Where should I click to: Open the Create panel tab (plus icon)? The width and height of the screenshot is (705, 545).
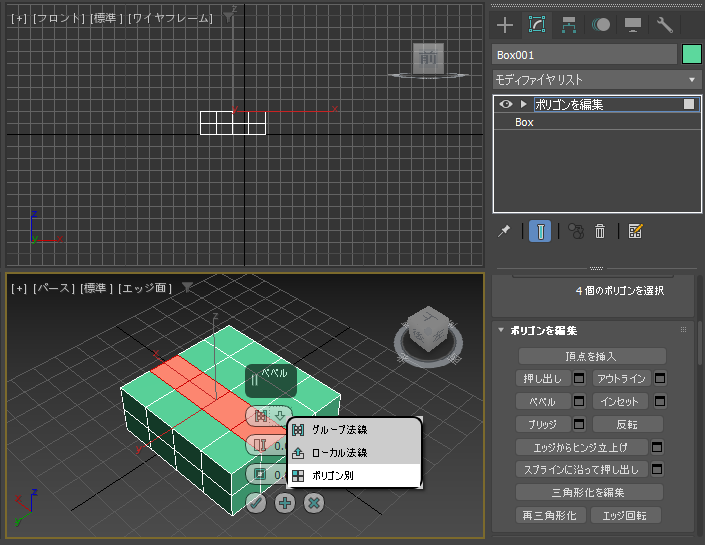505,25
